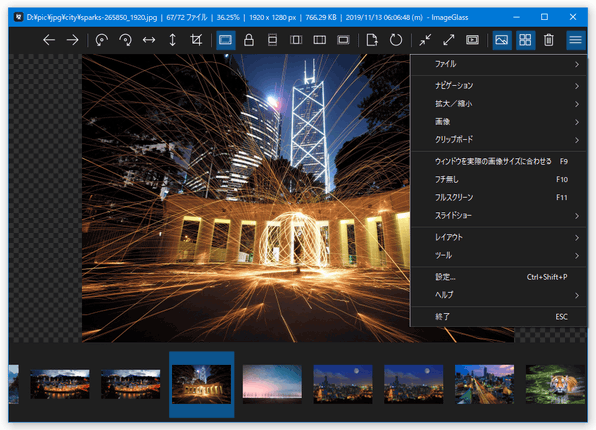Image resolution: width=596 pixels, height=430 pixels.
Task: Click フチ無し frameless option
Action: click(x=499, y=179)
